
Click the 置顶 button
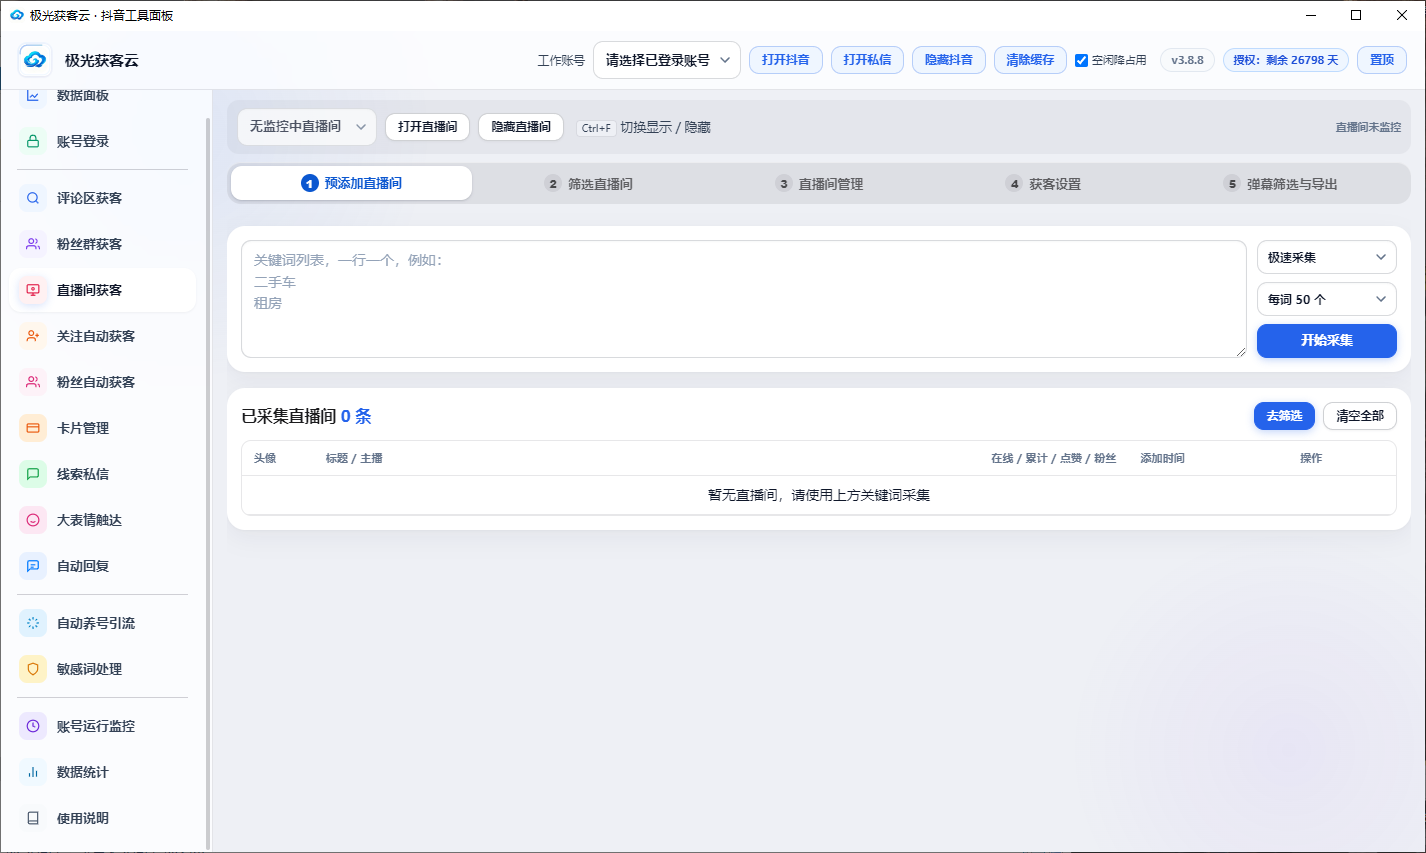tap(1382, 60)
